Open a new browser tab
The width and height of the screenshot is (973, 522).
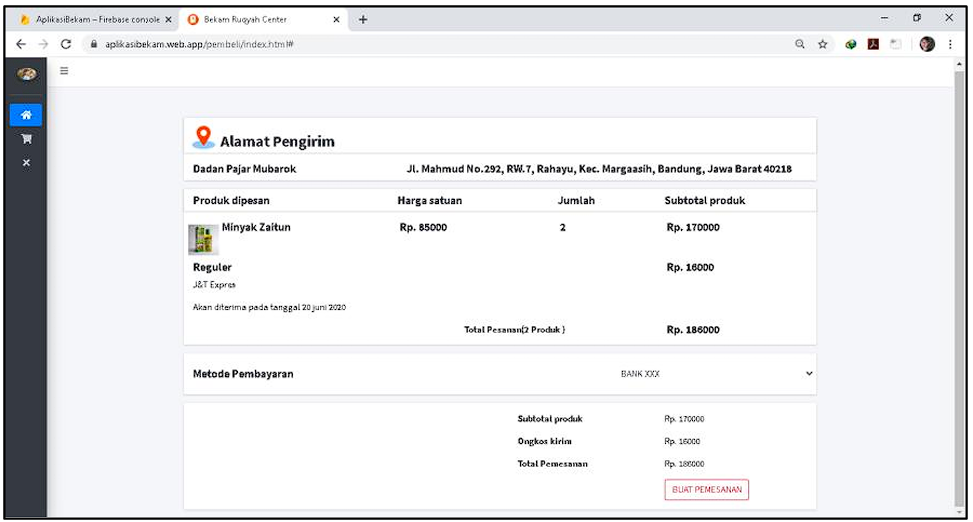[363, 19]
